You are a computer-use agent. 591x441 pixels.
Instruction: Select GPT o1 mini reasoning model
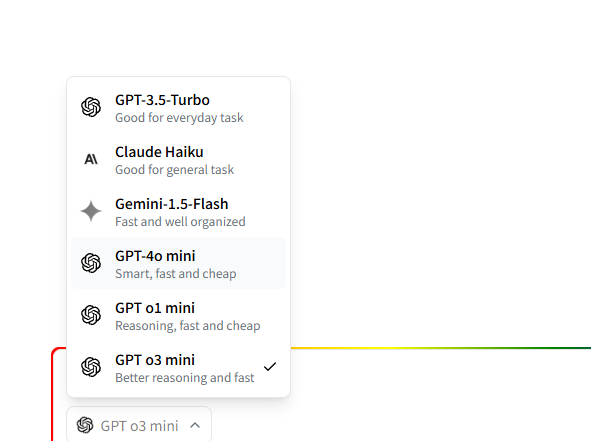click(x=178, y=315)
